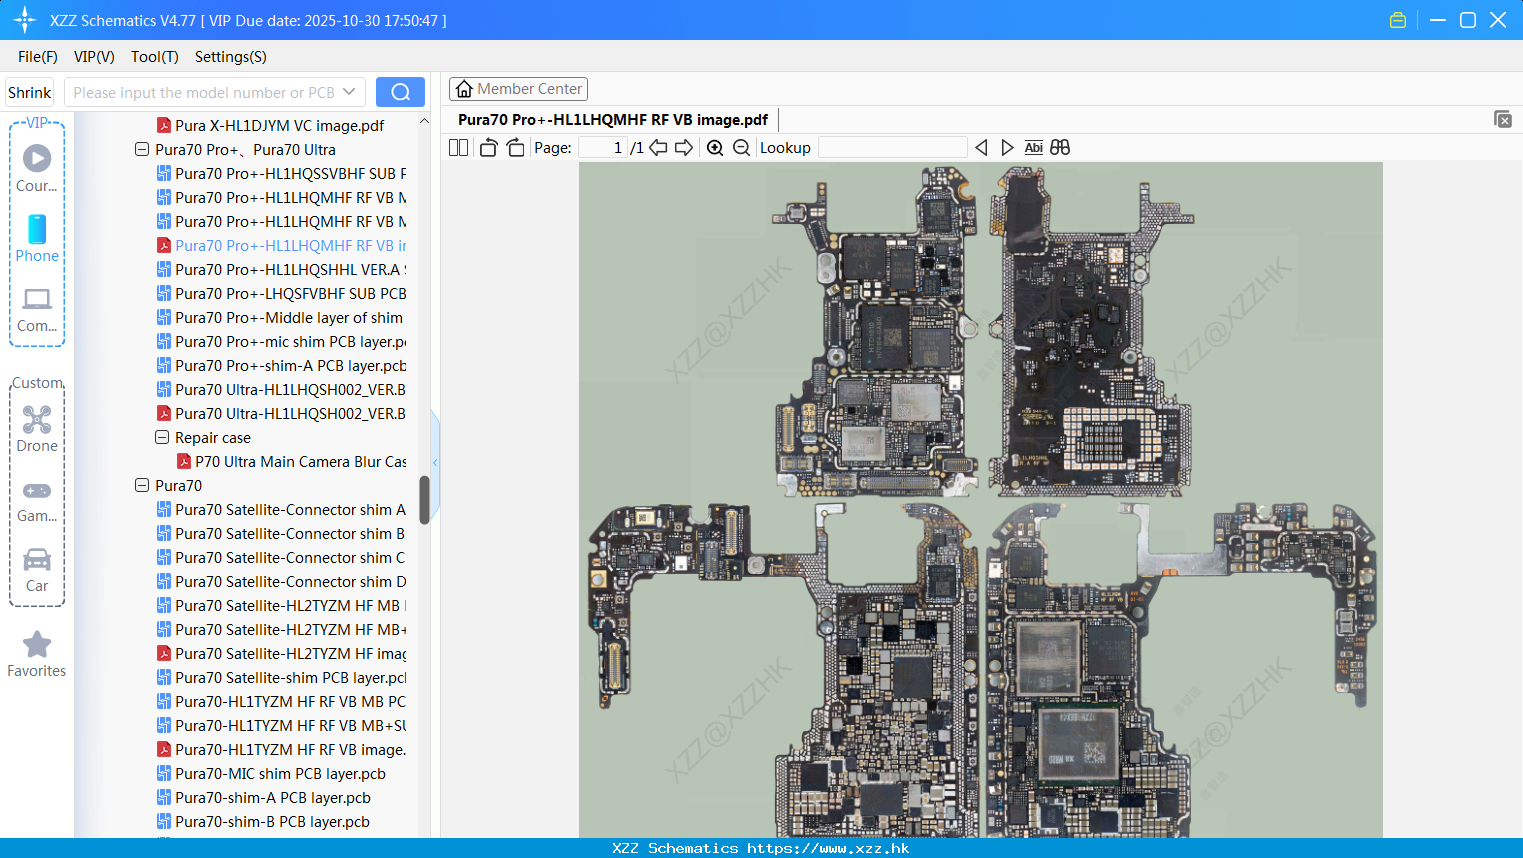Collapse the Repair case node
Screen dimensions: 1523x858
[x=162, y=438]
